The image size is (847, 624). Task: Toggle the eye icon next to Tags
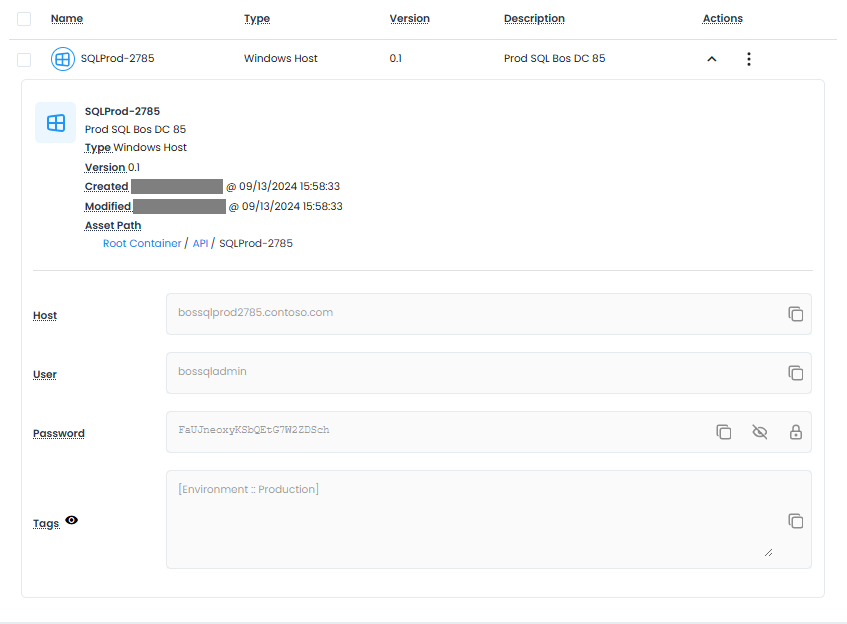72,521
